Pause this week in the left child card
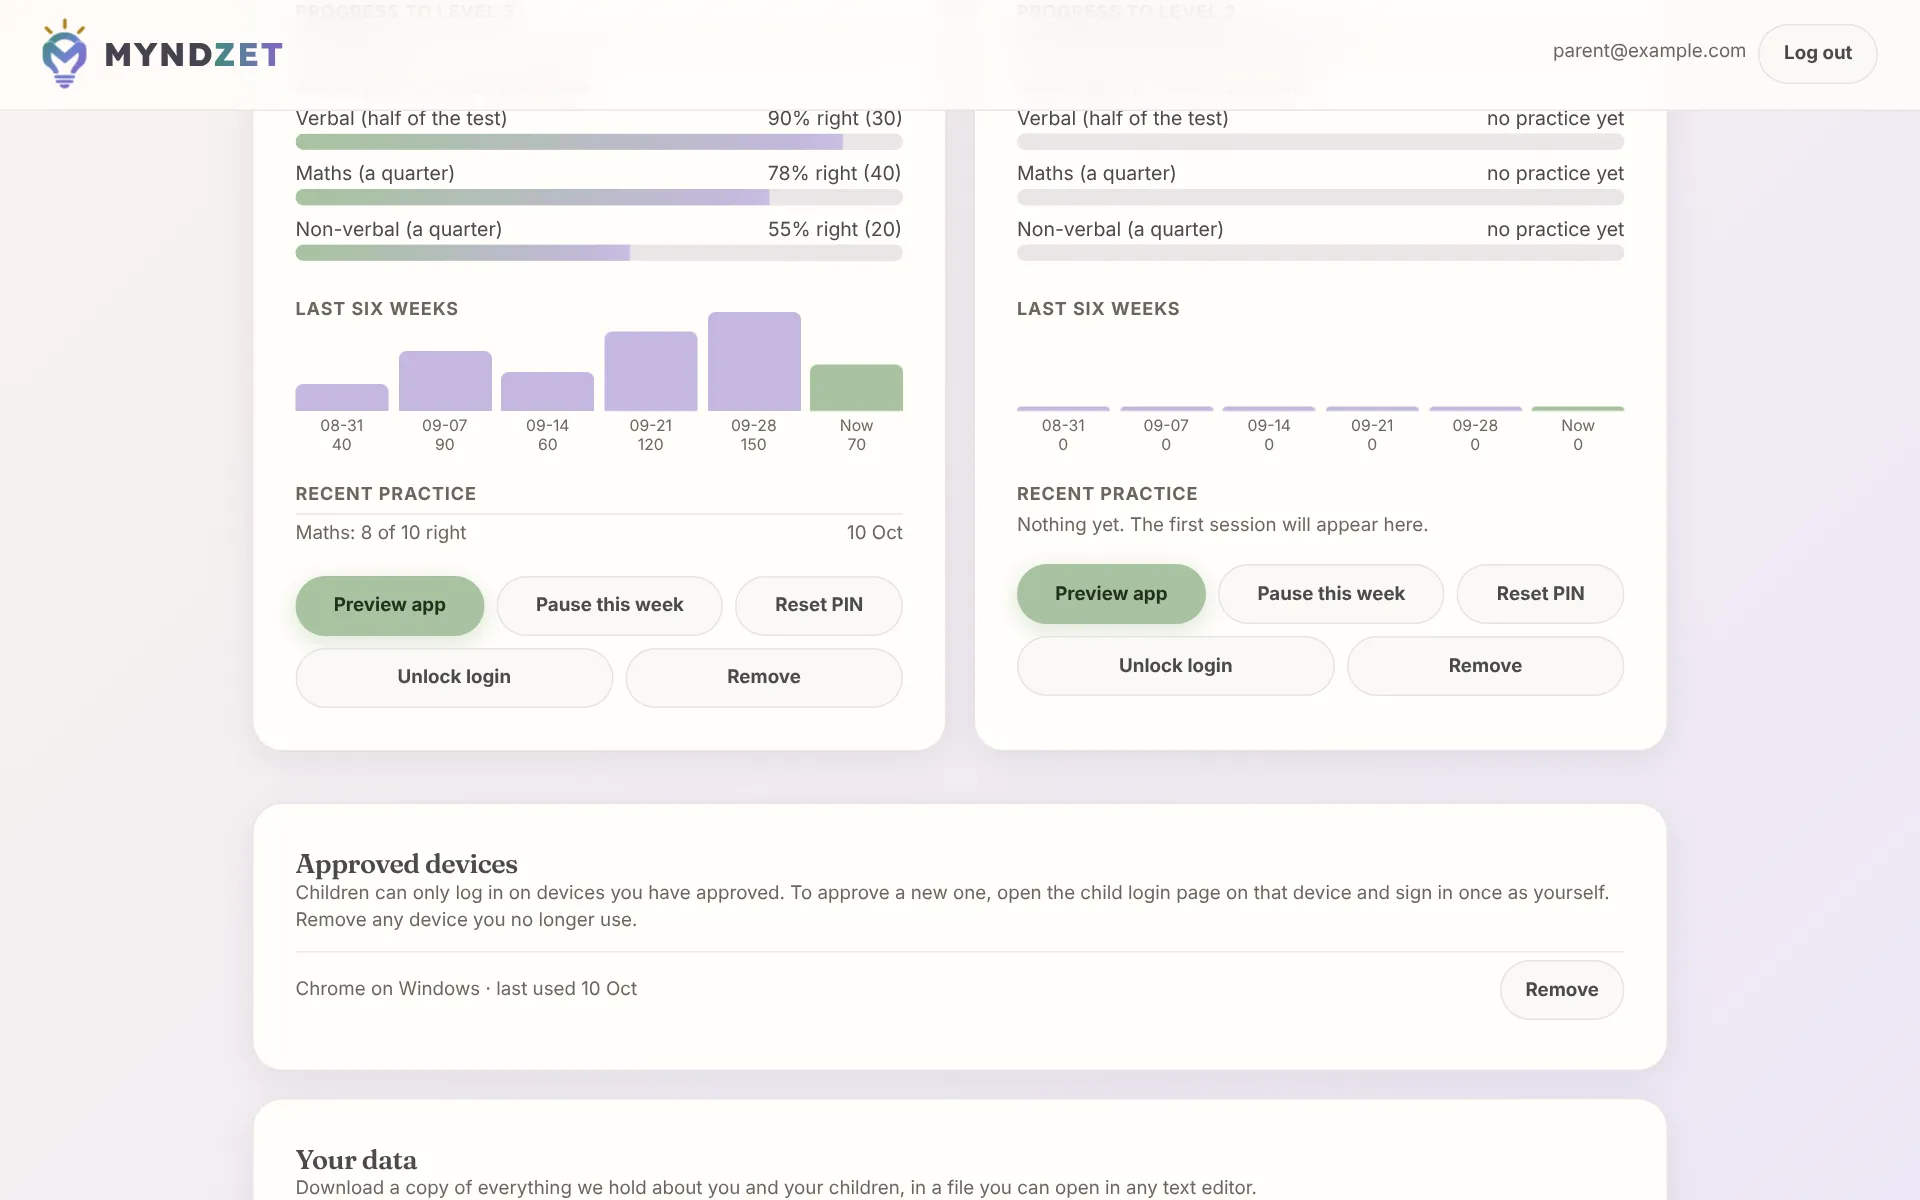The height and width of the screenshot is (1200, 1920). 610,605
